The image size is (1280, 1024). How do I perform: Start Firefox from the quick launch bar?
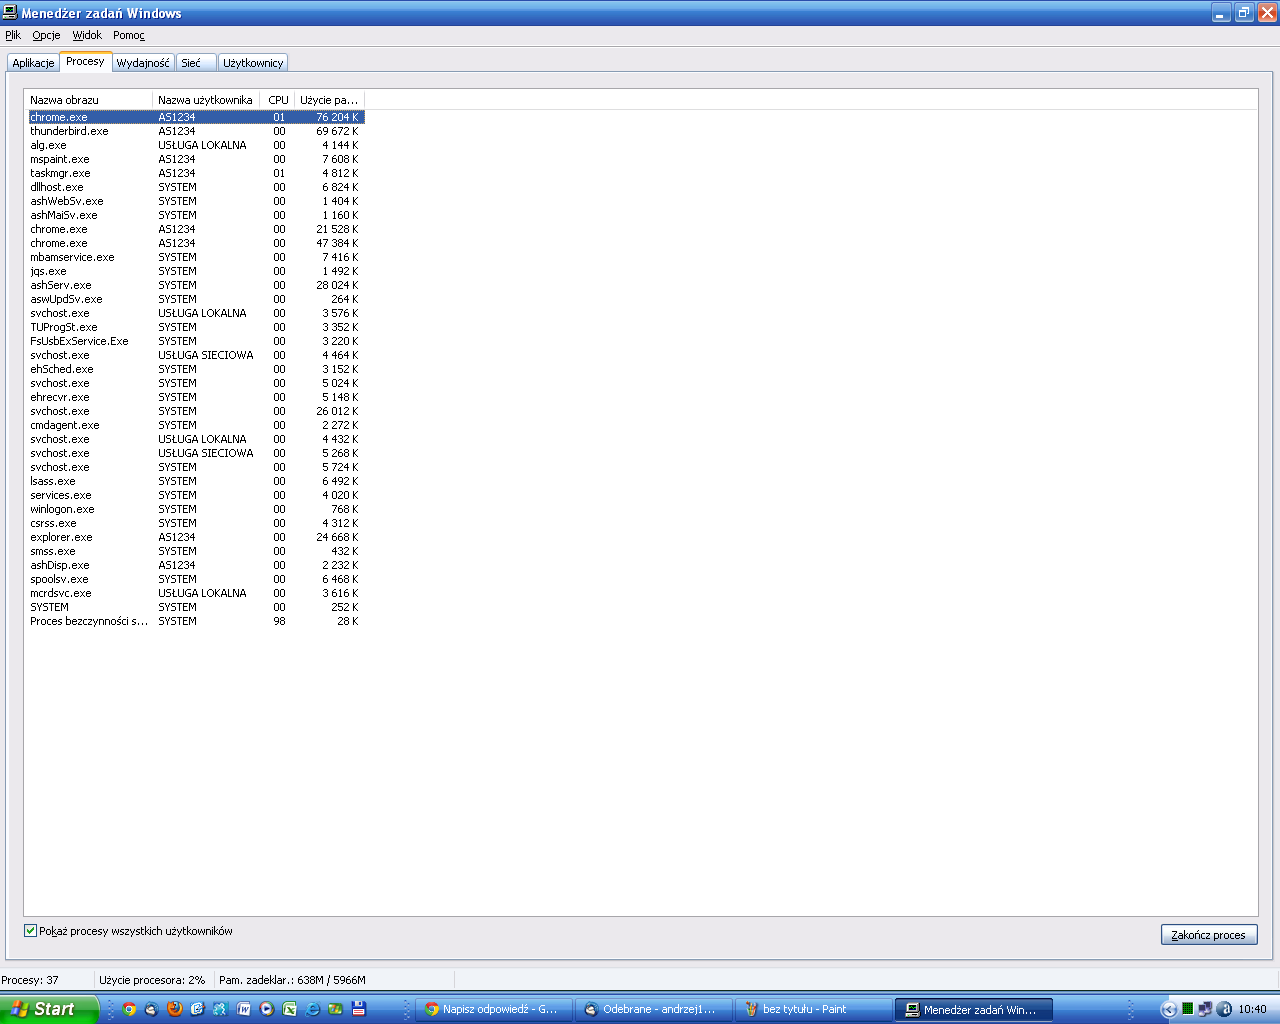175,1009
